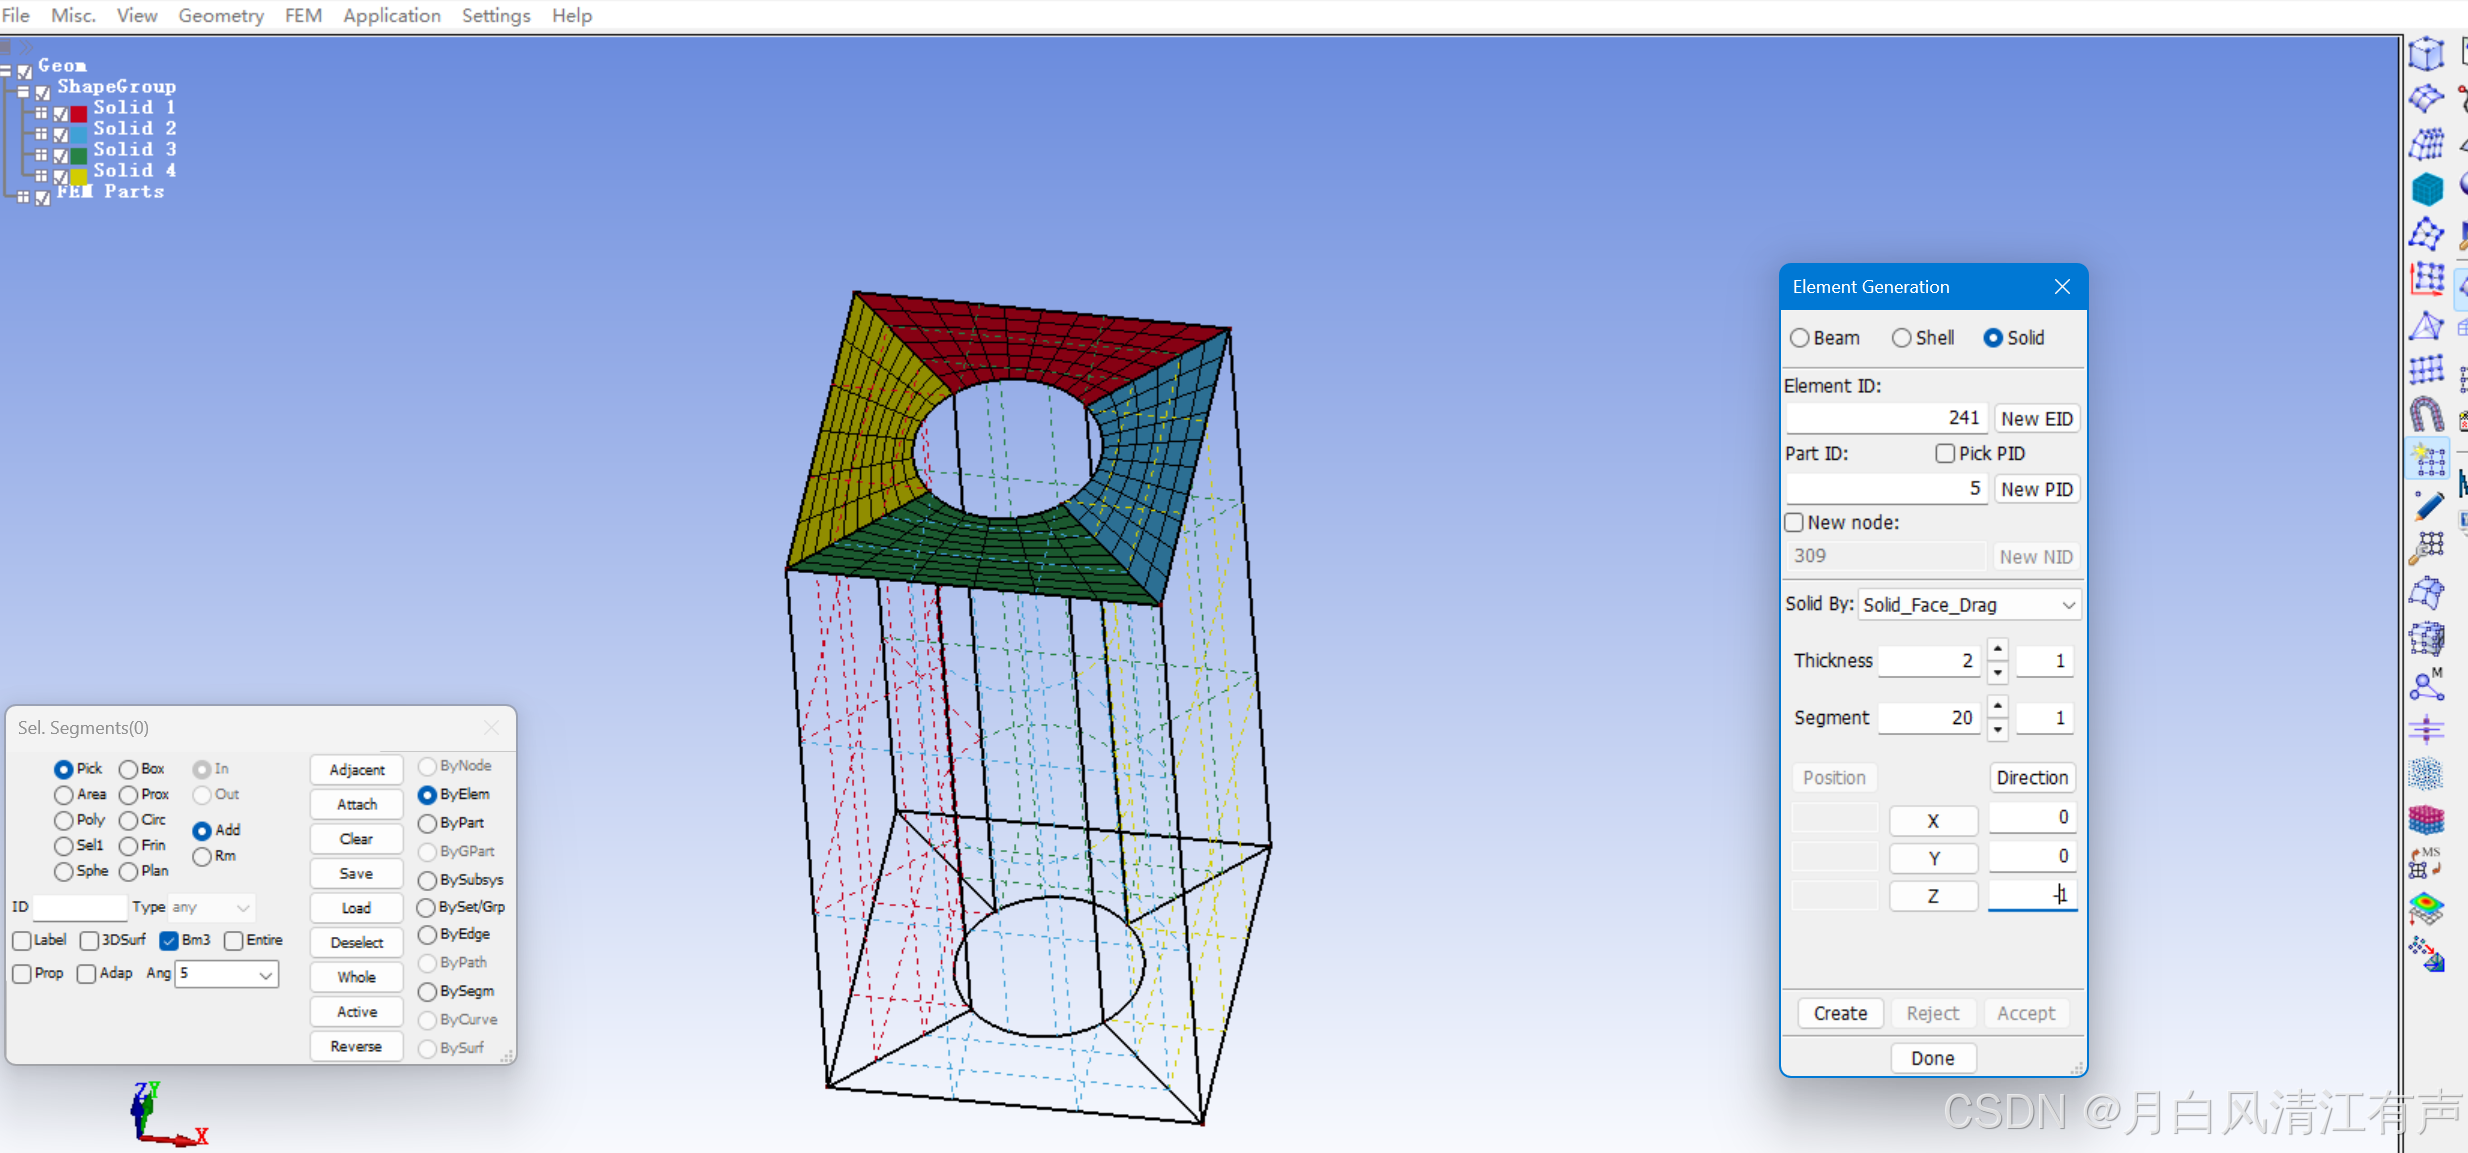The height and width of the screenshot is (1153, 2468).
Task: Expand the Solid 1 tree node
Action: (41, 112)
